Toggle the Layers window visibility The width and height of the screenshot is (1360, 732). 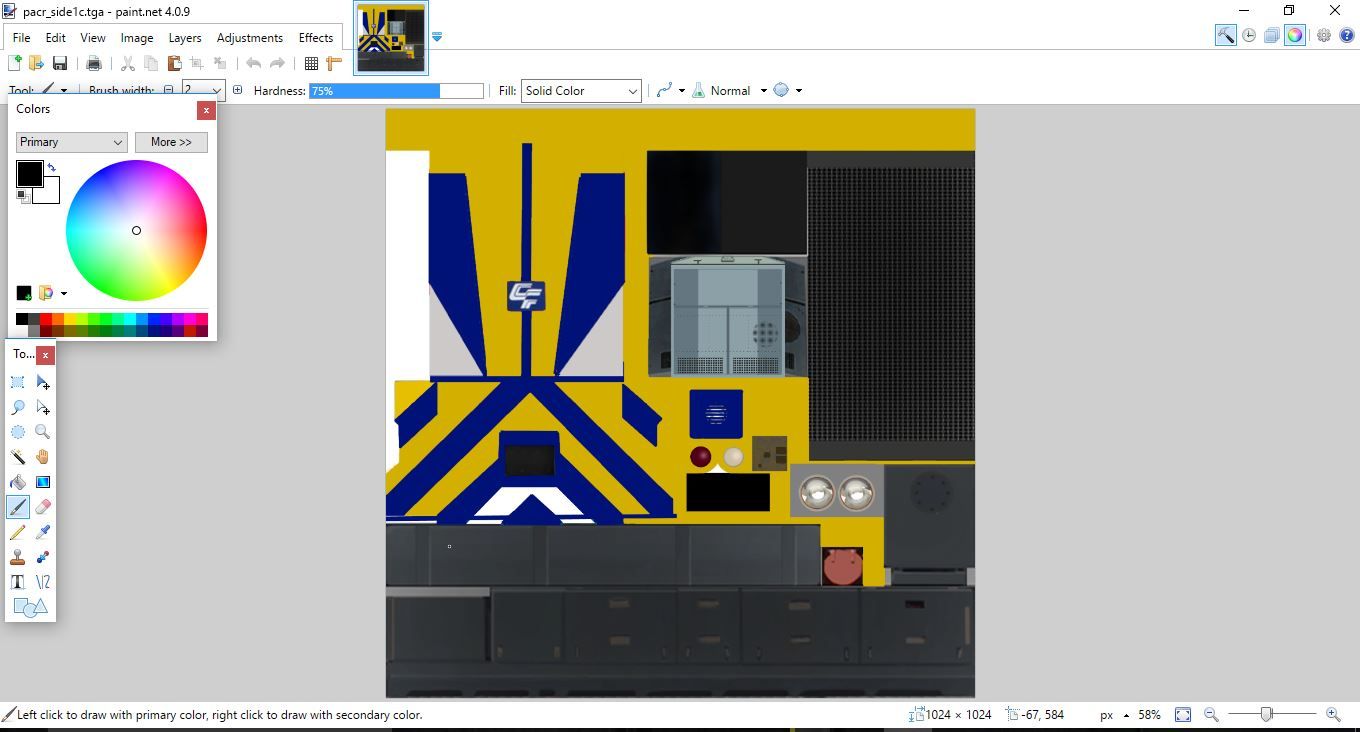(x=1271, y=34)
